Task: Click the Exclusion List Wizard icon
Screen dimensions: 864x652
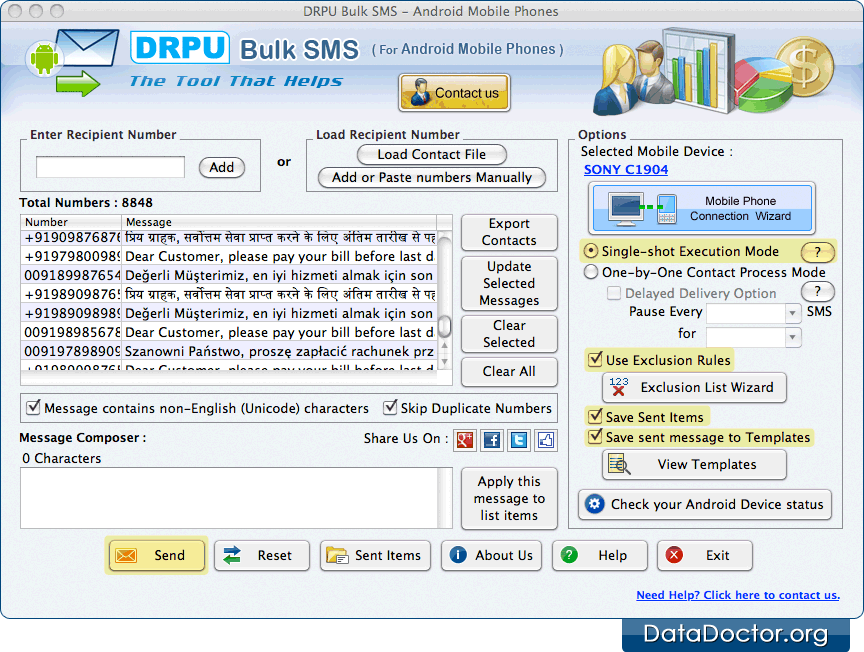Action: coord(618,387)
